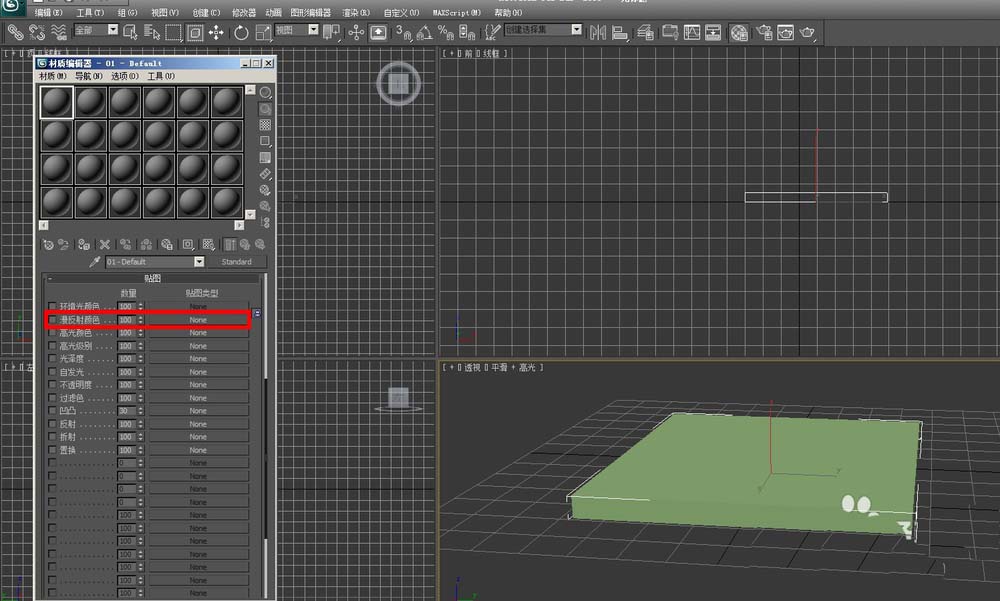Pick material from object with eyedropper
The width and height of the screenshot is (1000, 601).
pos(95,262)
